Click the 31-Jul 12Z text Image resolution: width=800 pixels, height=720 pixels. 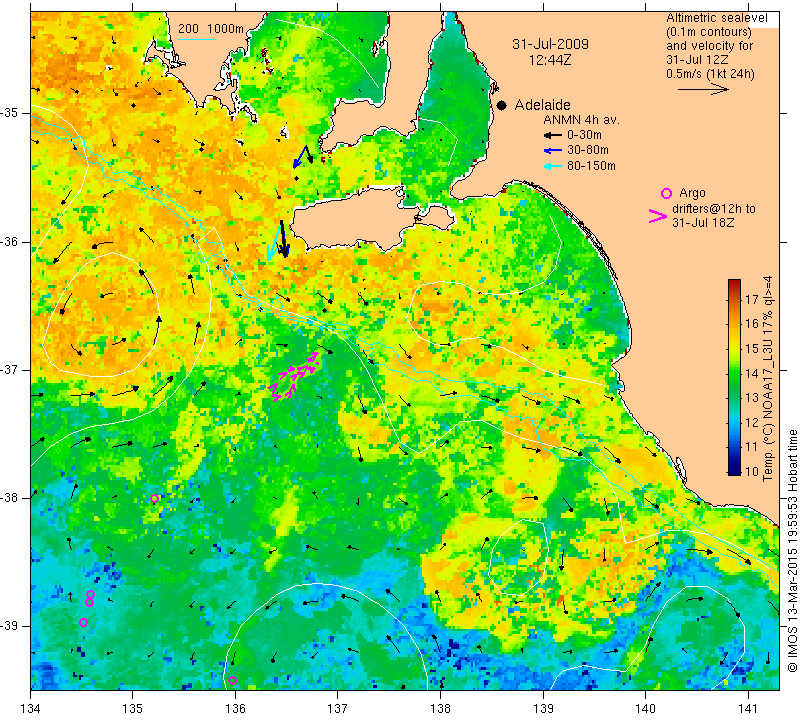(x=697, y=60)
